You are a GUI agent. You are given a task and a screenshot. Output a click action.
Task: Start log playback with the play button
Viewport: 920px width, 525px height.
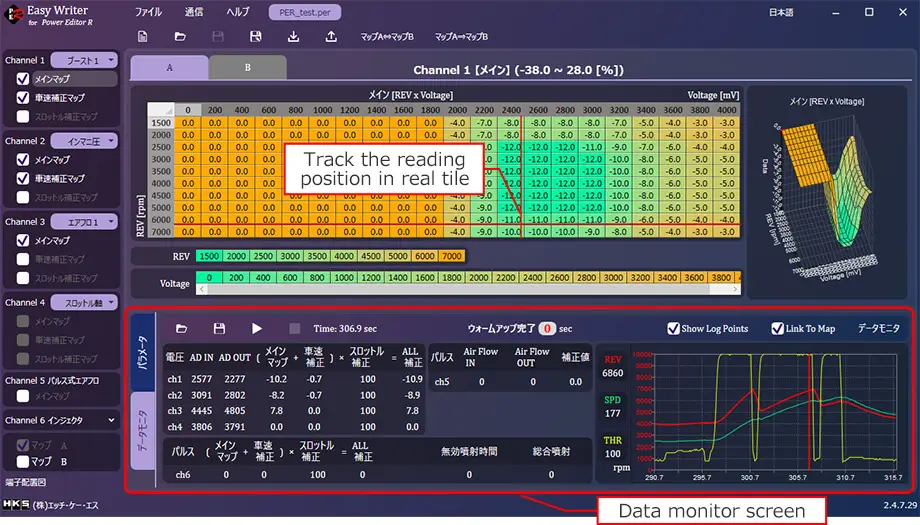(x=256, y=328)
